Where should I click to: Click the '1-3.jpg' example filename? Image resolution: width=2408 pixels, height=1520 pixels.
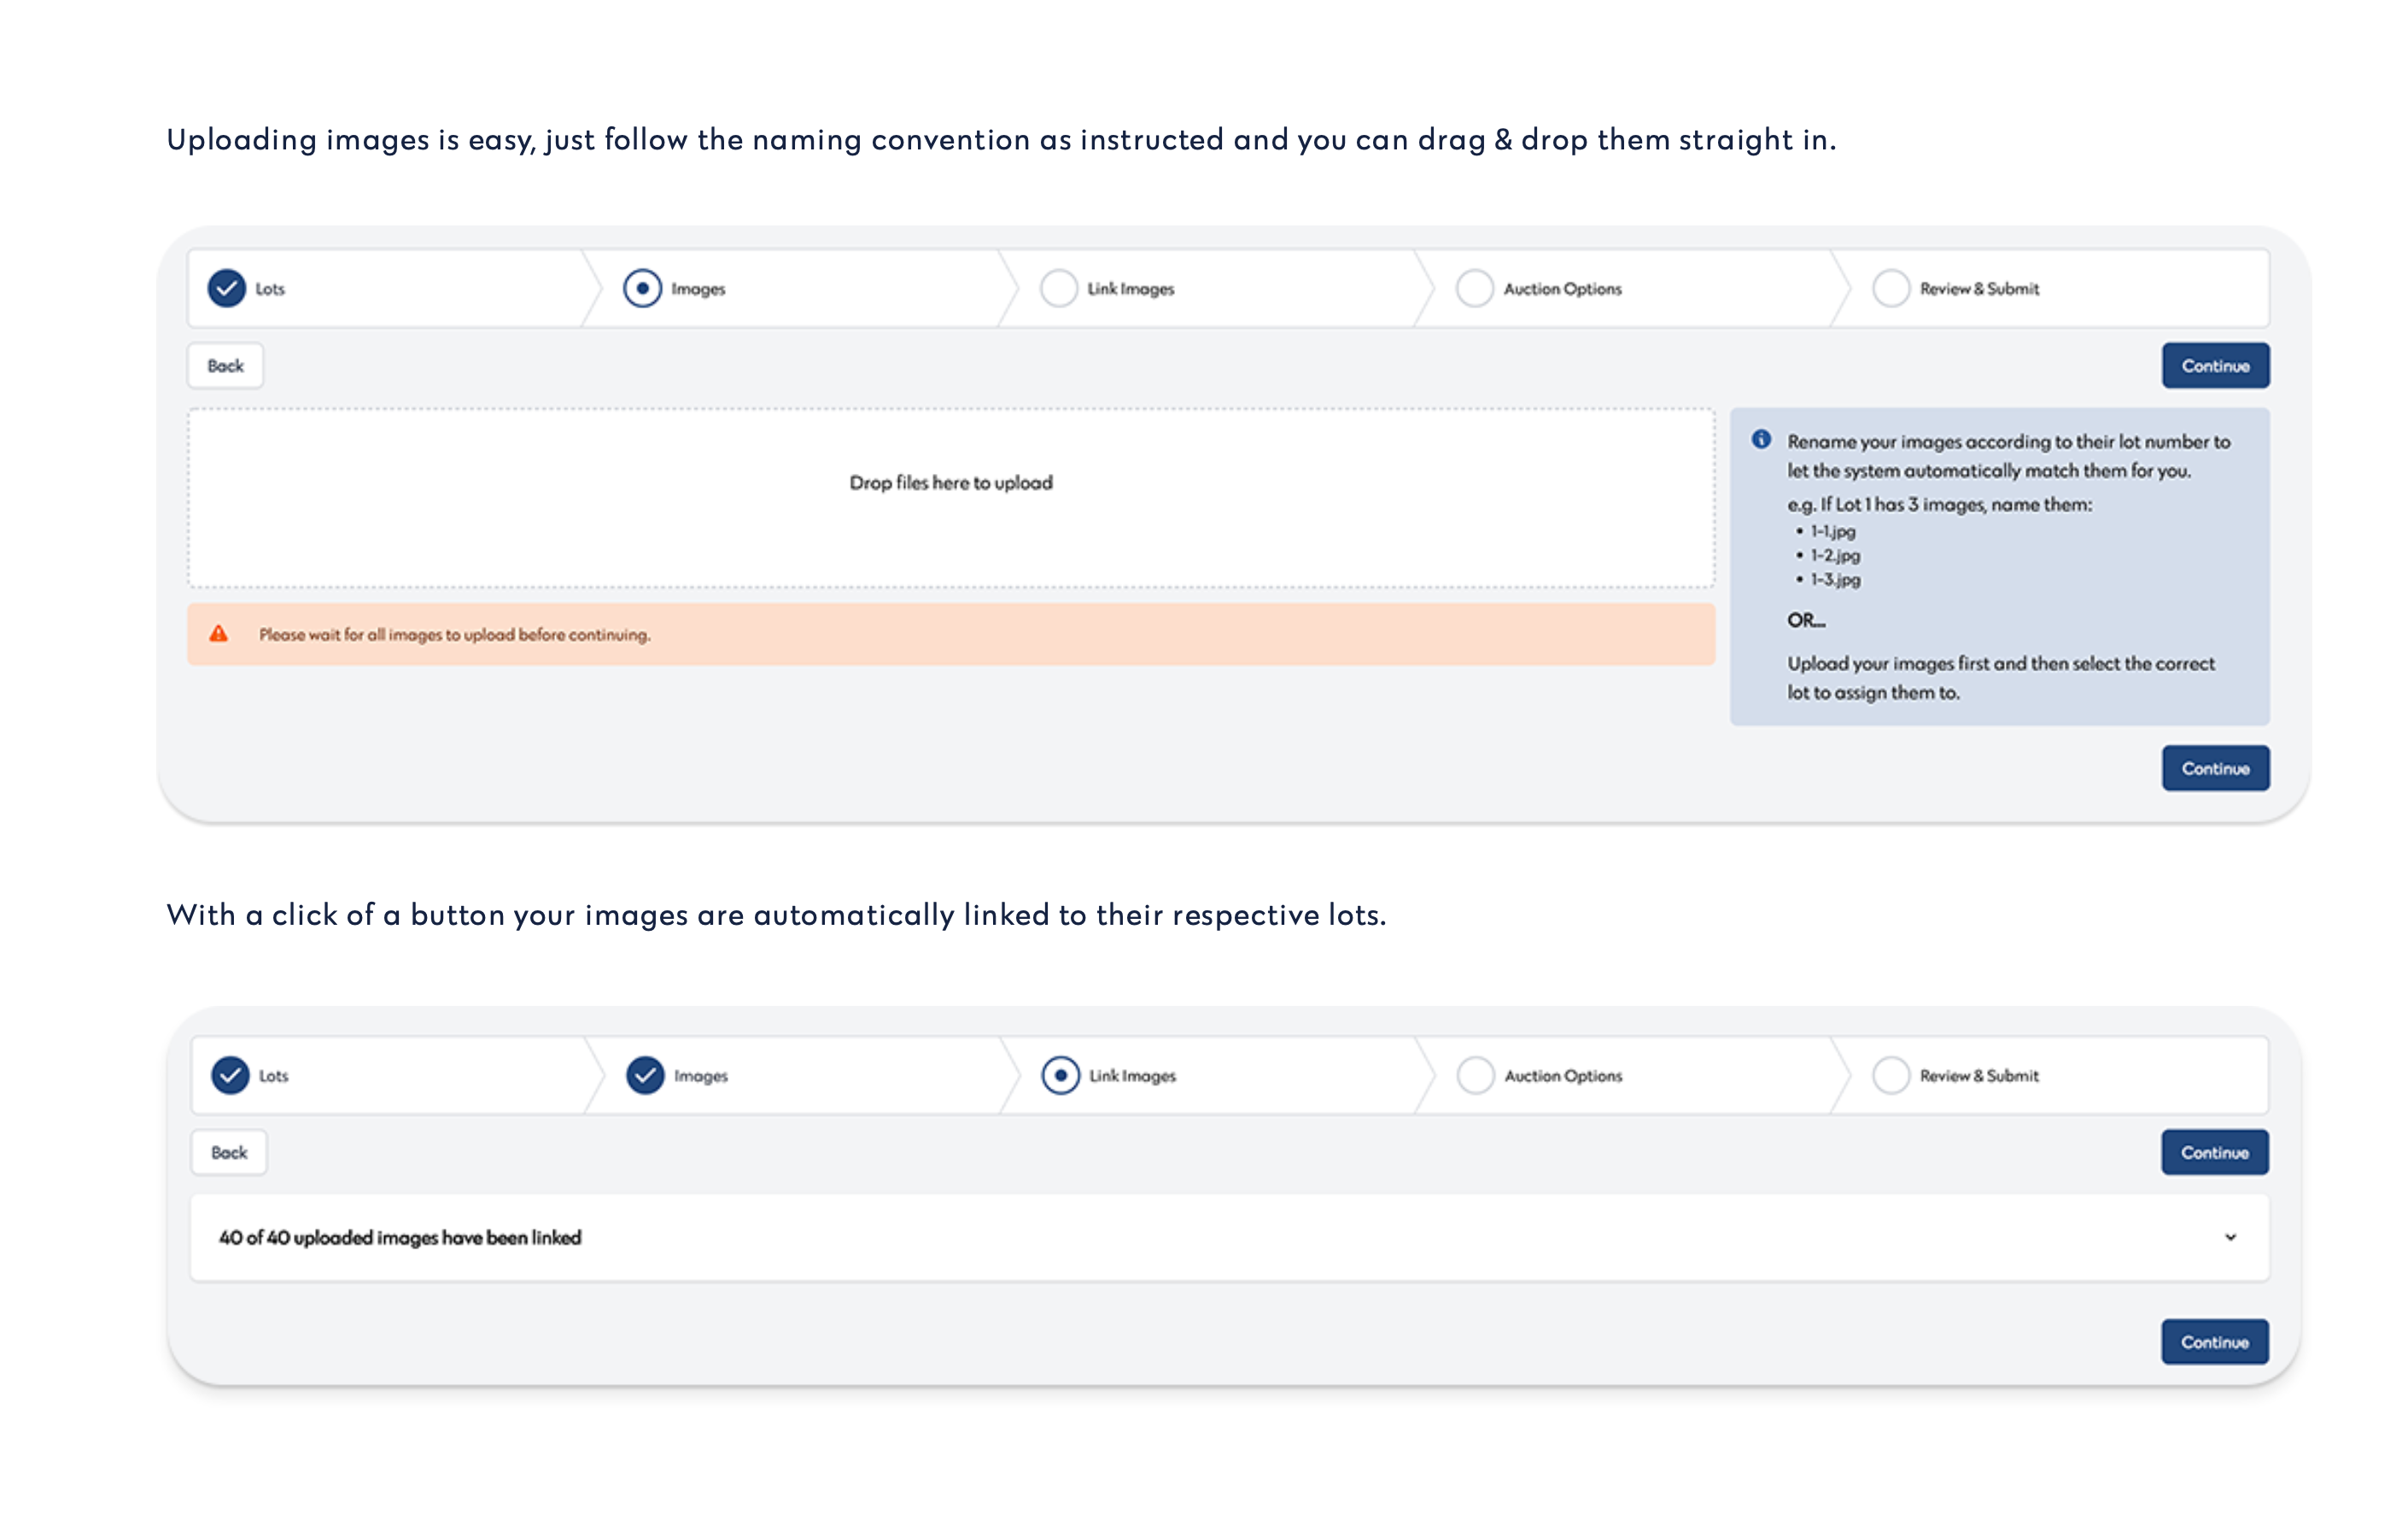(1835, 580)
